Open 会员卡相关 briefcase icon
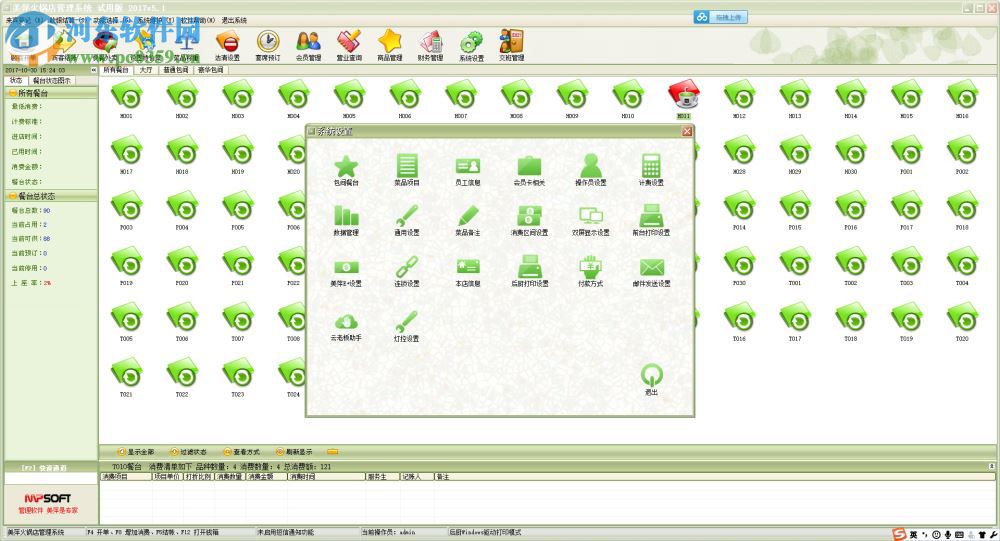 (529, 167)
